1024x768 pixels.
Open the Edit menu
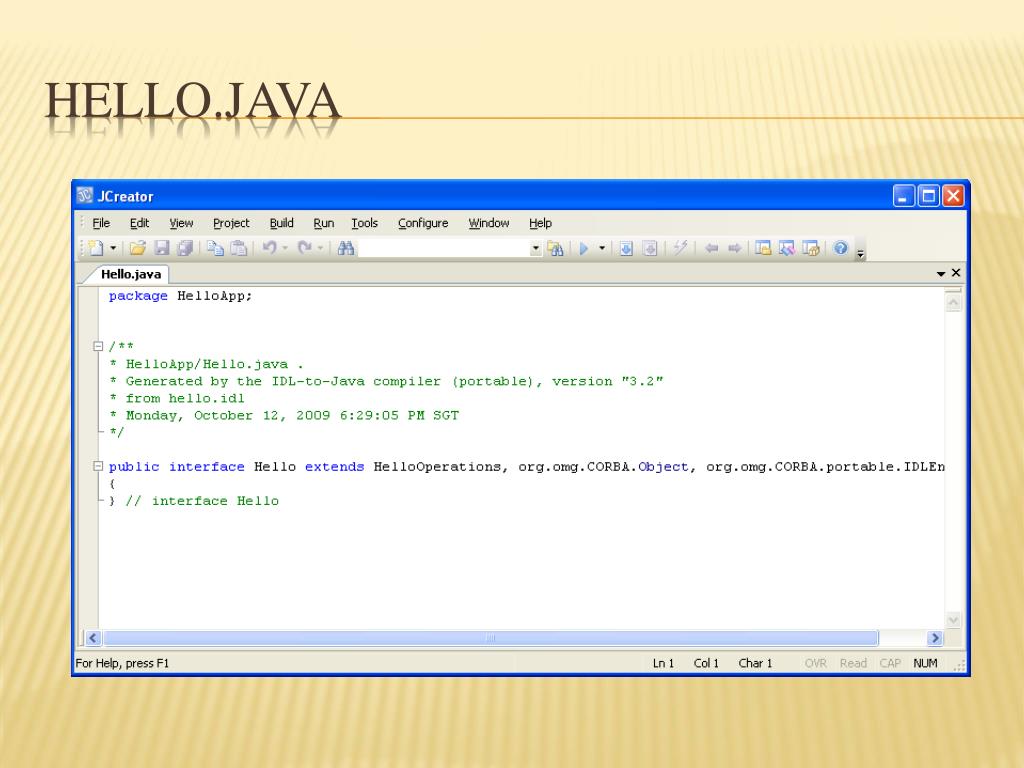[139, 223]
